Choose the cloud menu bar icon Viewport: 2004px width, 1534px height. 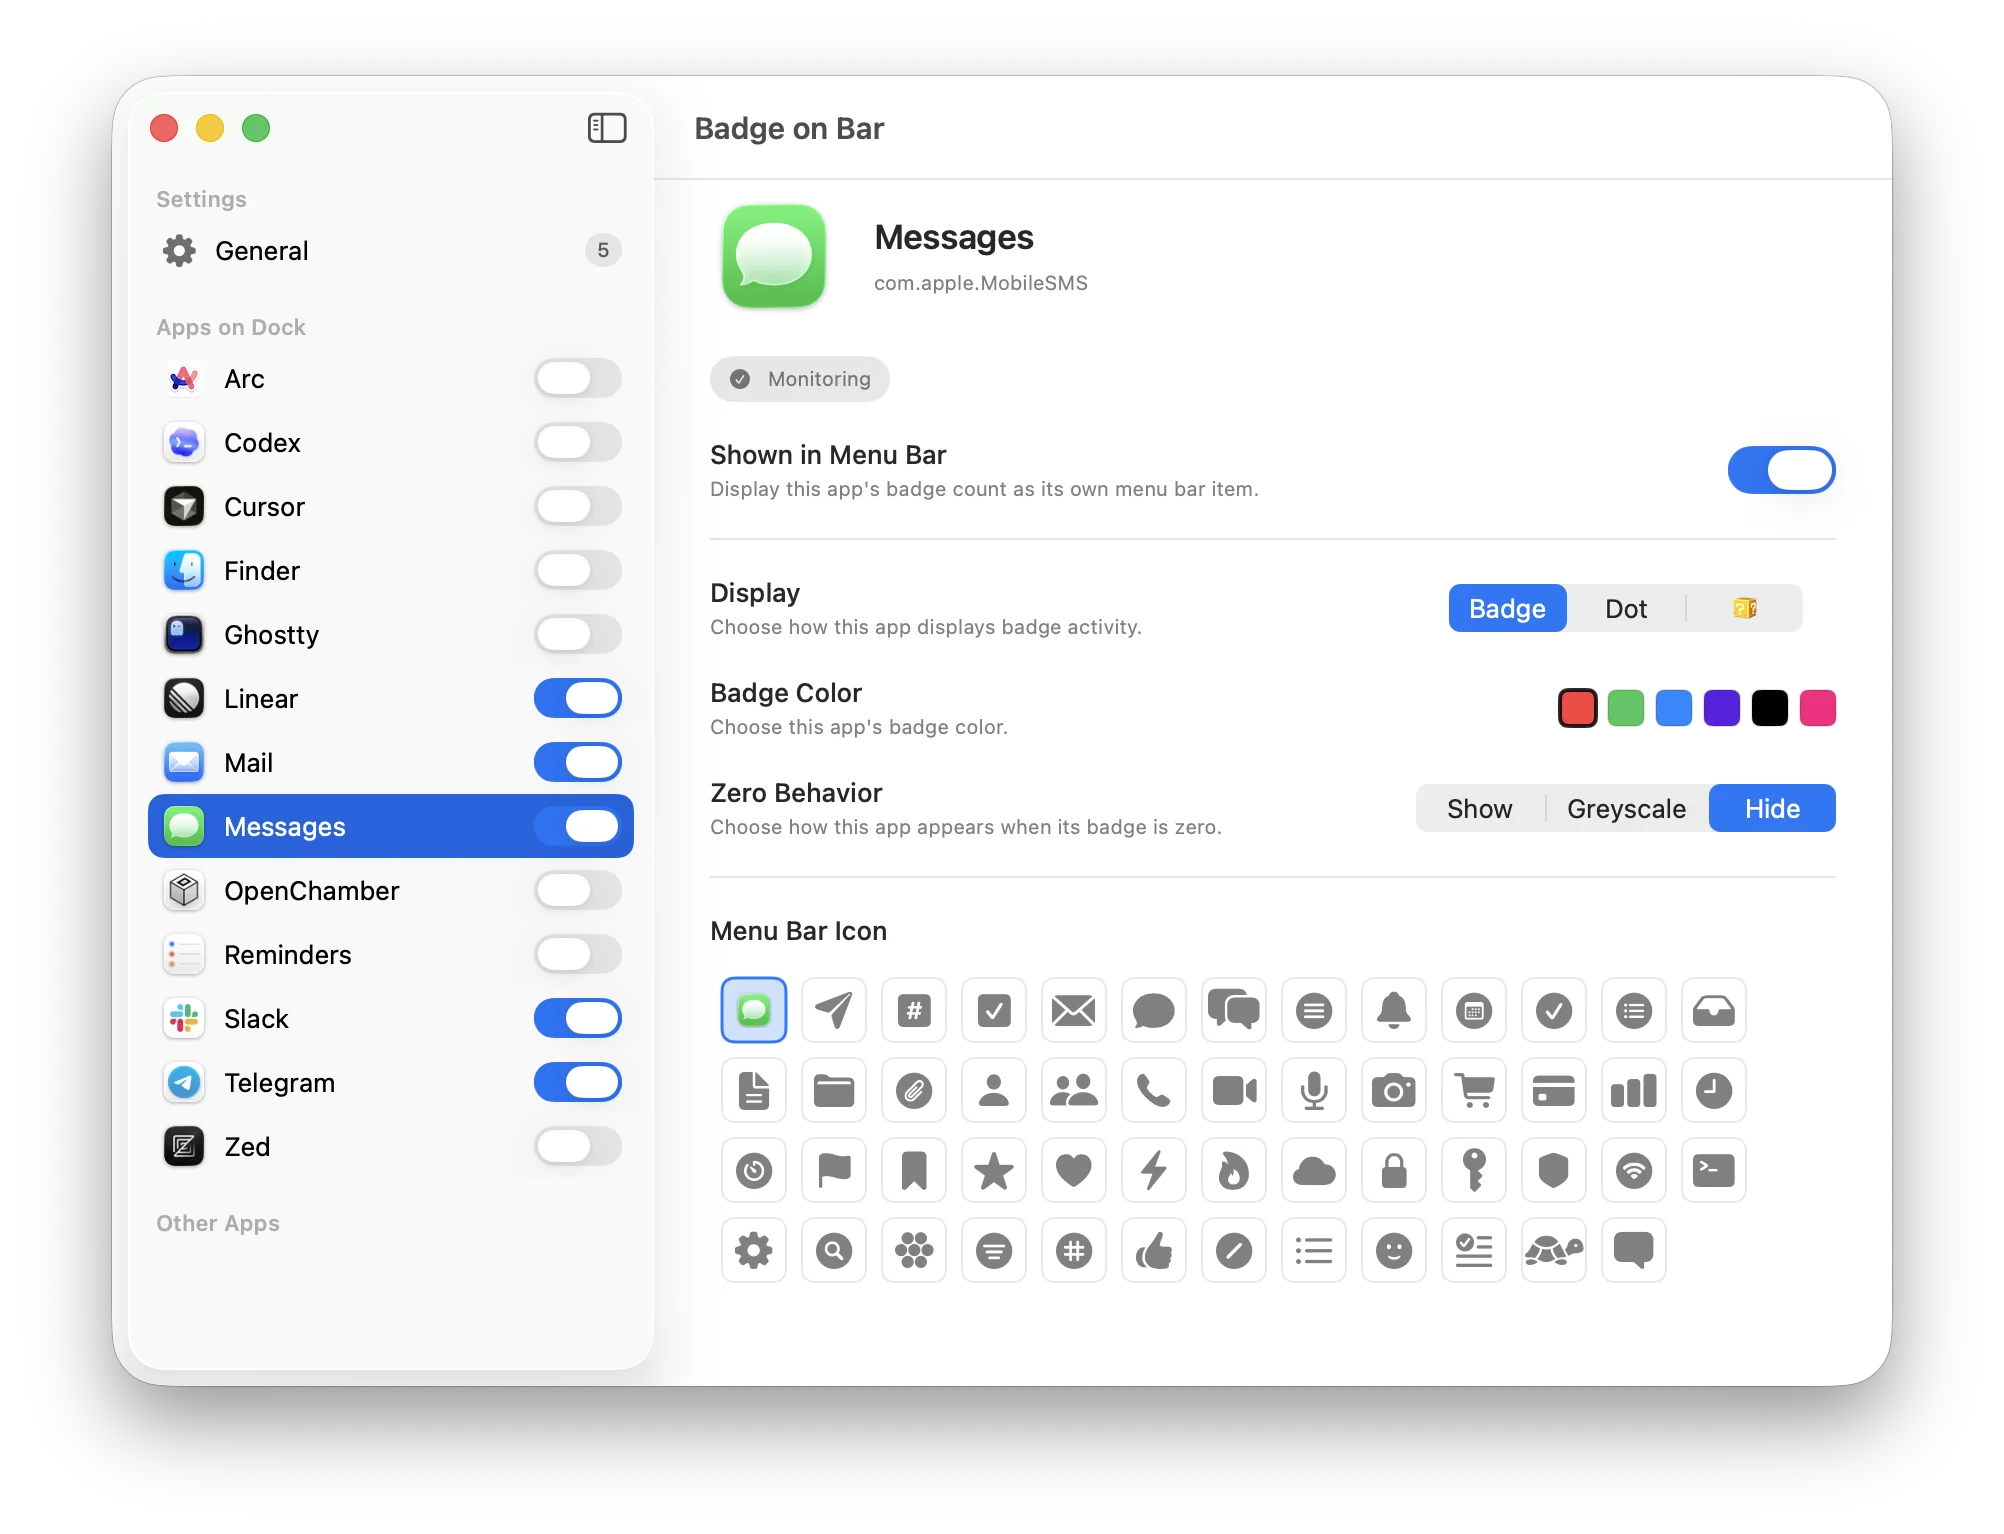click(1314, 1170)
